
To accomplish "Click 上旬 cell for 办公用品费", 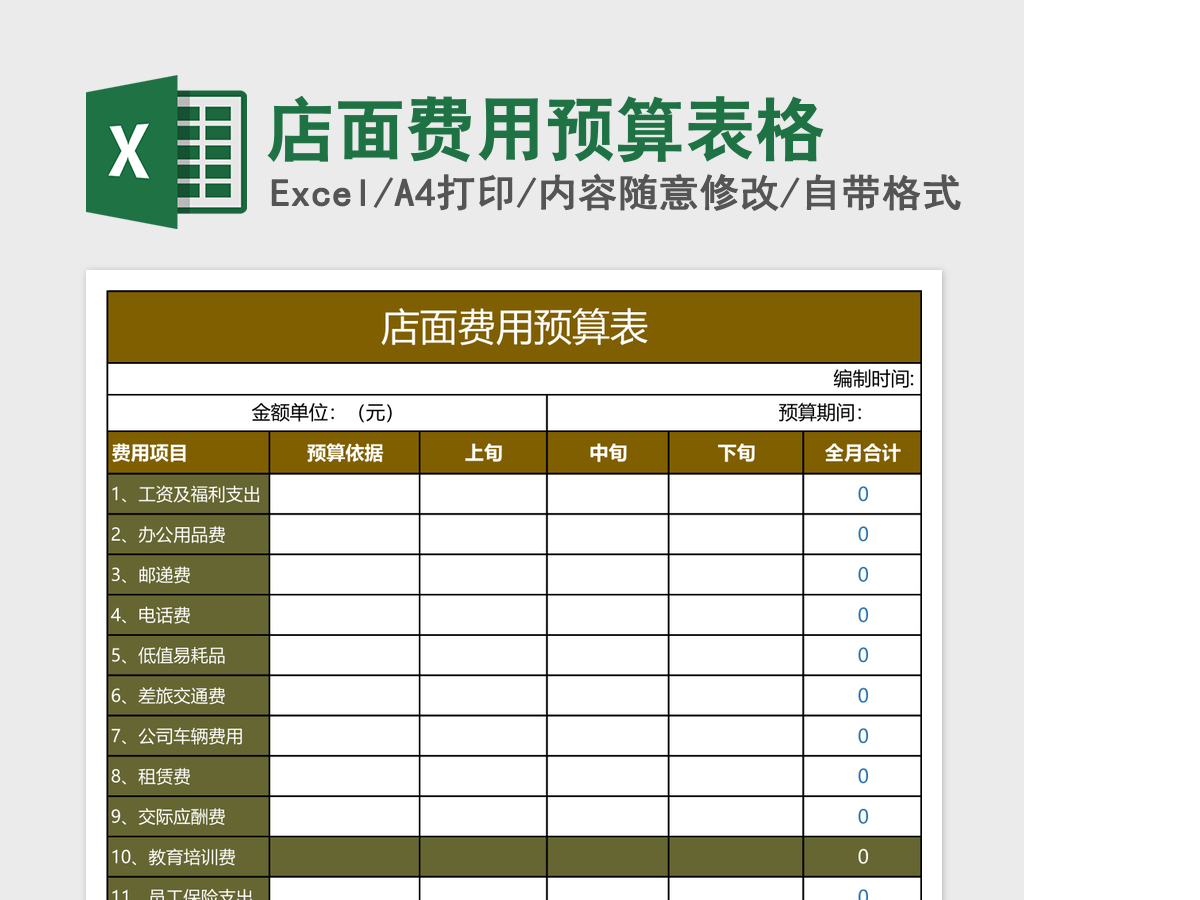I will click(483, 535).
